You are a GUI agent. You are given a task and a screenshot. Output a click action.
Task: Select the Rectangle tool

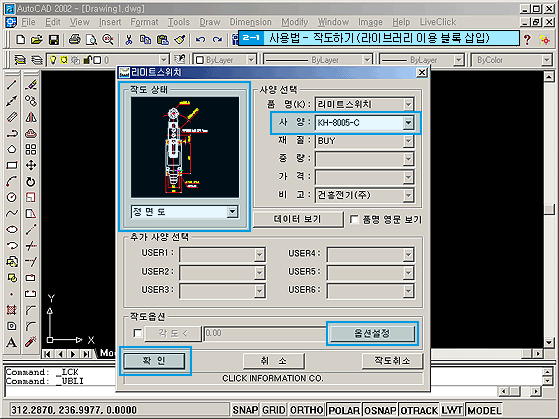11,165
